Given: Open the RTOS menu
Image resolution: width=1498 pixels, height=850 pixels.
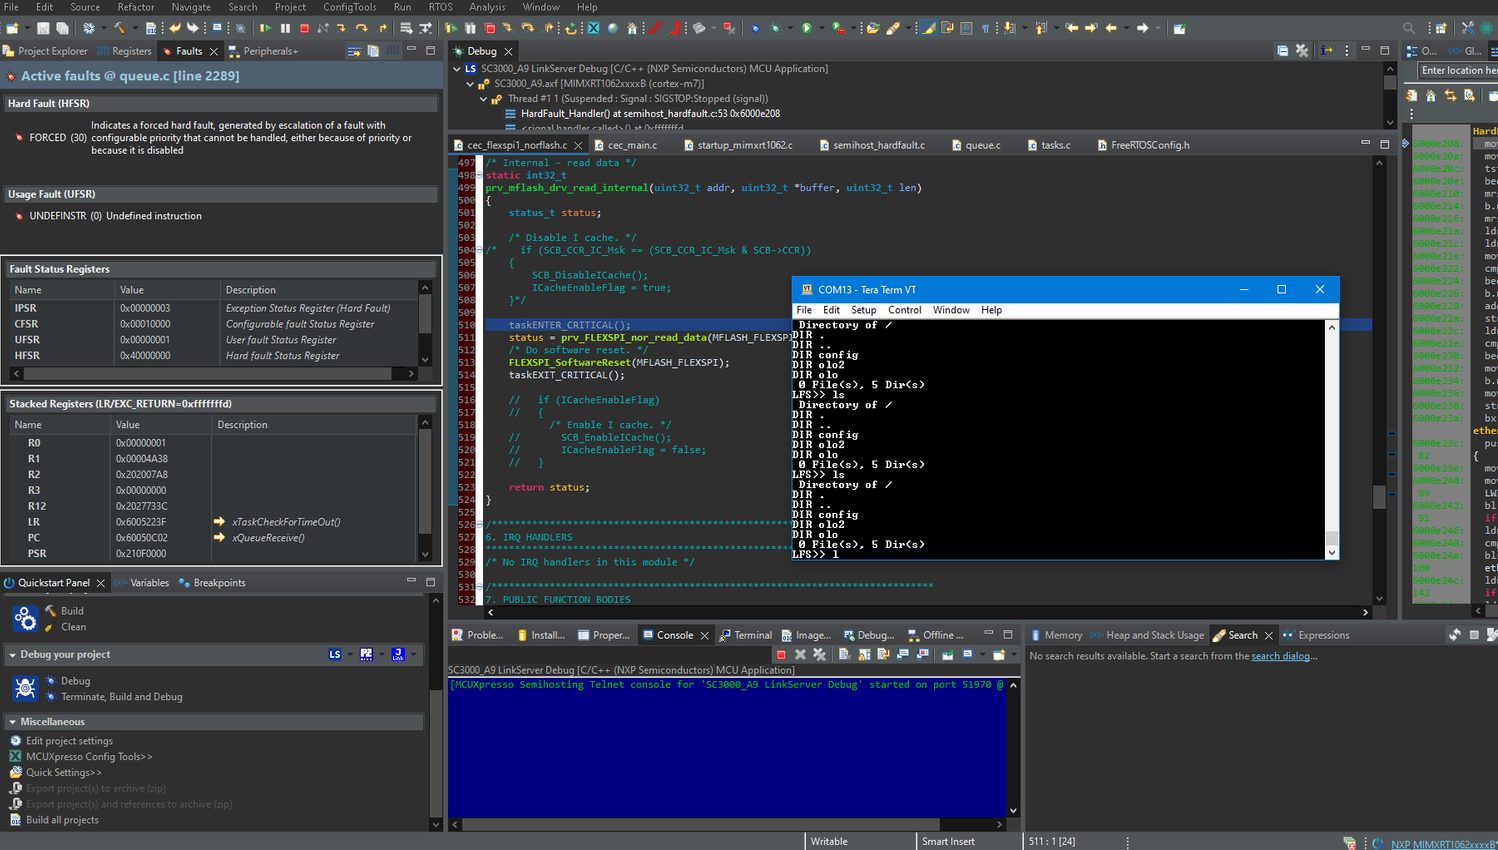Looking at the screenshot, I should (x=440, y=7).
